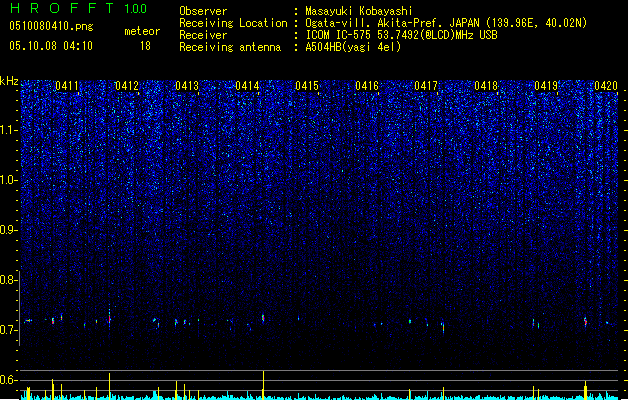The height and width of the screenshot is (400, 629).
Task: Click the Observer field label
Action: point(203,11)
